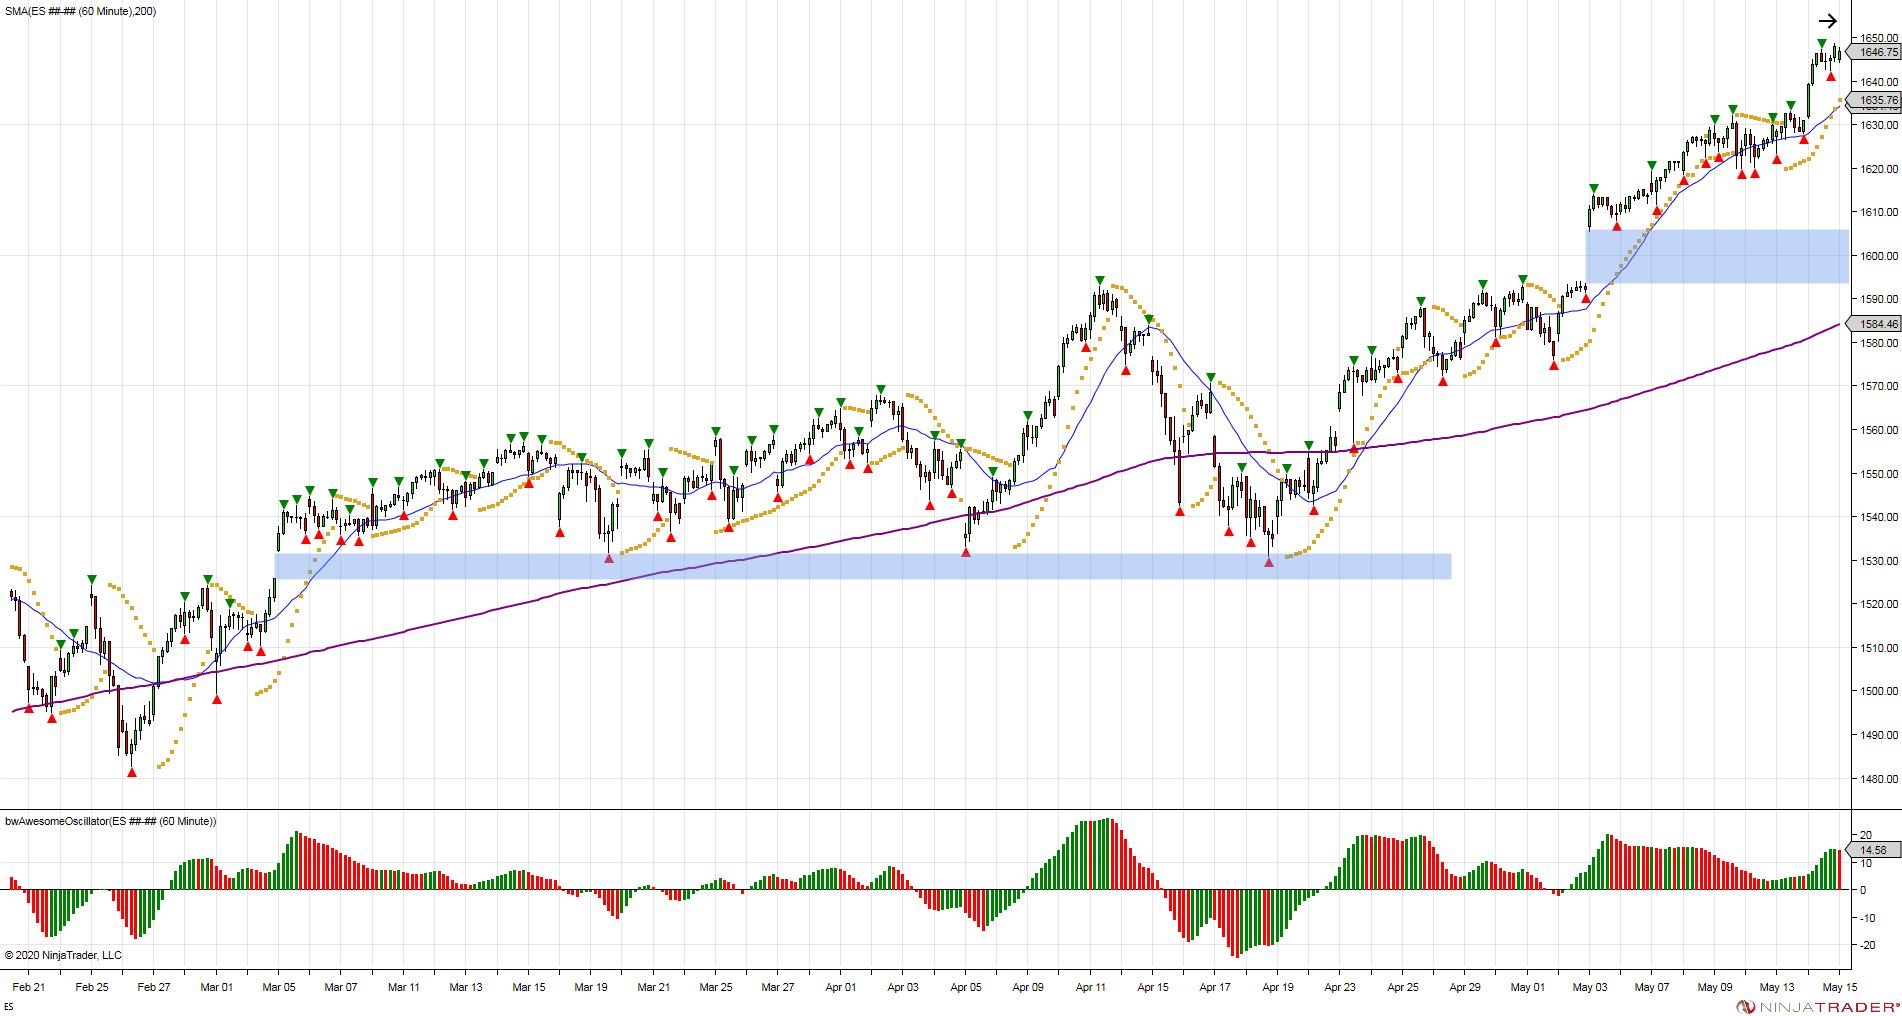Click the © 2020 NinjaTrader, LLC copyright text
This screenshot has width=1902, height=1016.
pos(63,955)
